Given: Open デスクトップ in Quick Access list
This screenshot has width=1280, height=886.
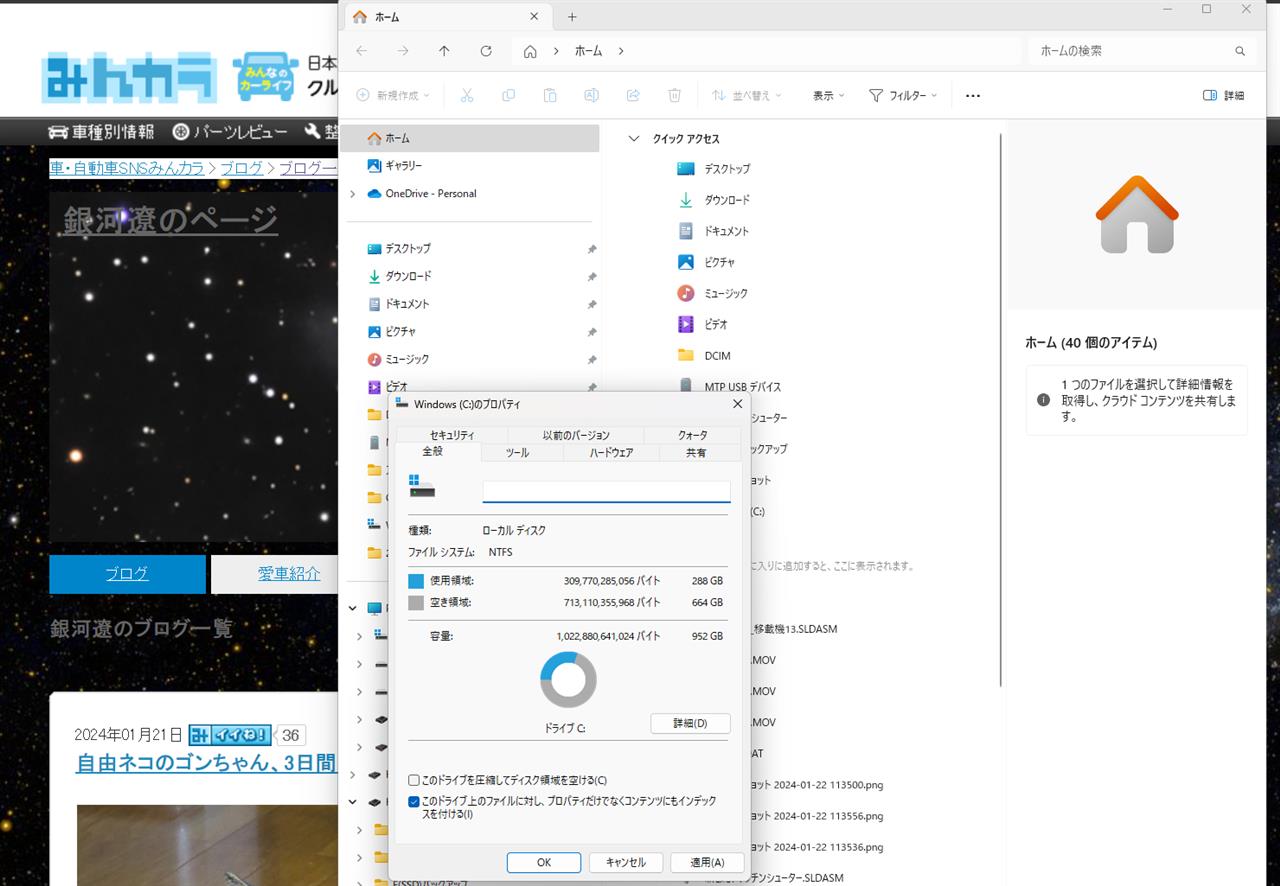Looking at the screenshot, I should [x=726, y=169].
